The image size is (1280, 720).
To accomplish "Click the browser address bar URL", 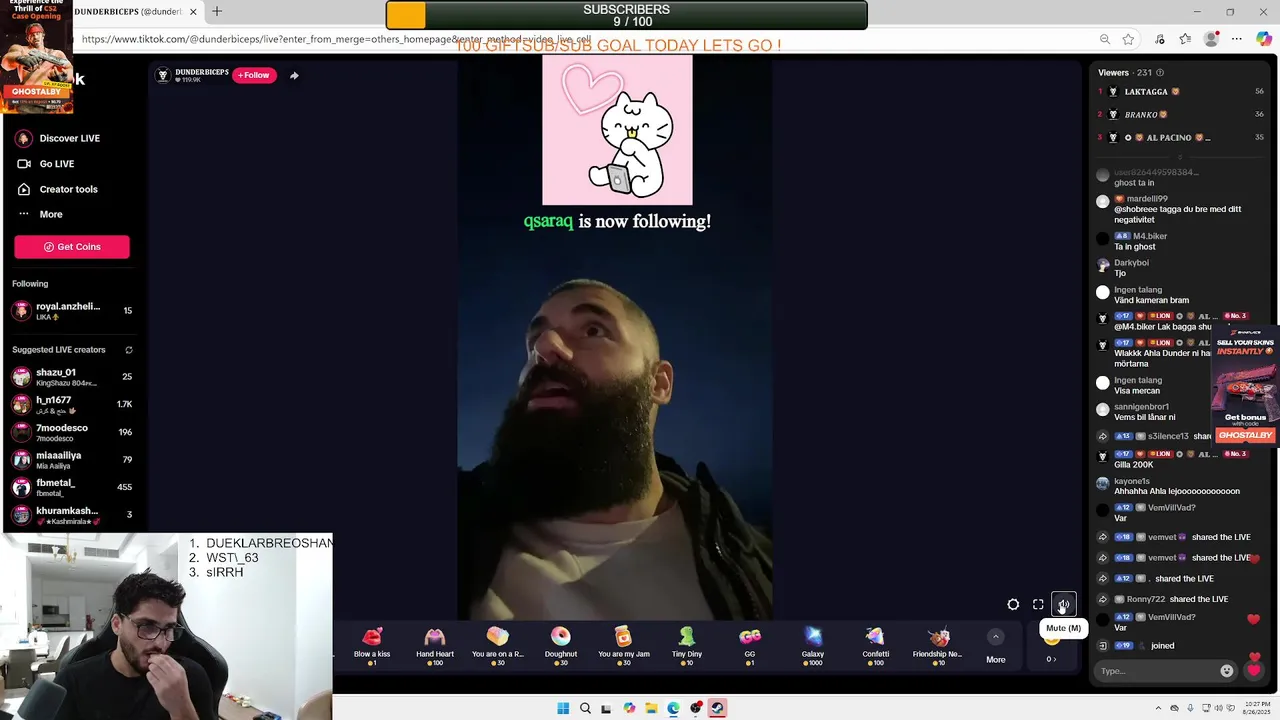I will click(x=336, y=39).
